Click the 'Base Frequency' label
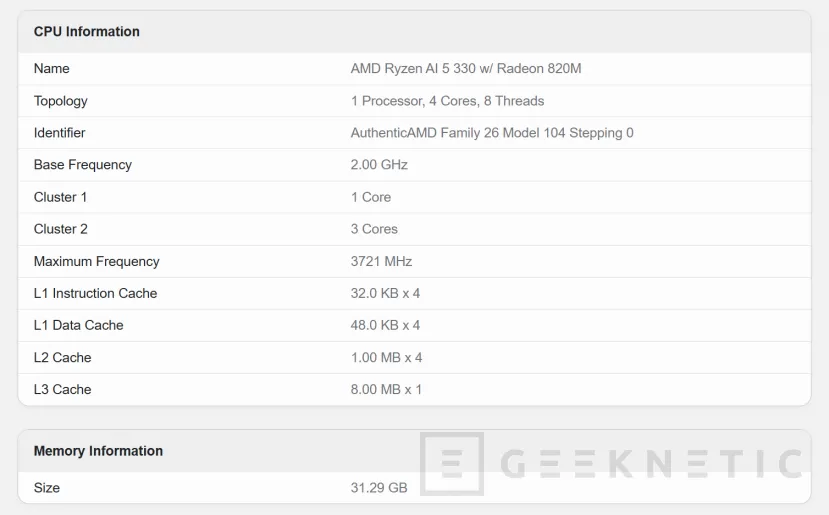The width and height of the screenshot is (829, 515). click(82, 165)
